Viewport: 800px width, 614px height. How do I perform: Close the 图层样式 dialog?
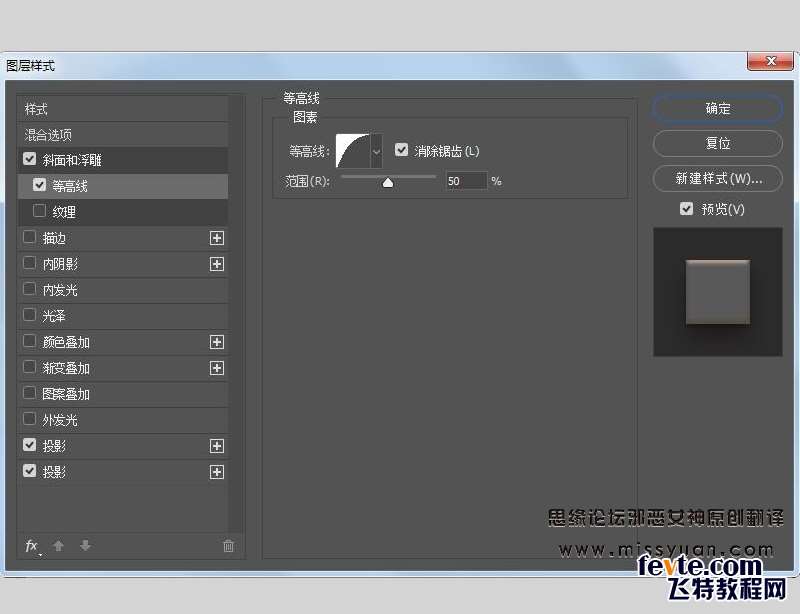click(x=770, y=61)
